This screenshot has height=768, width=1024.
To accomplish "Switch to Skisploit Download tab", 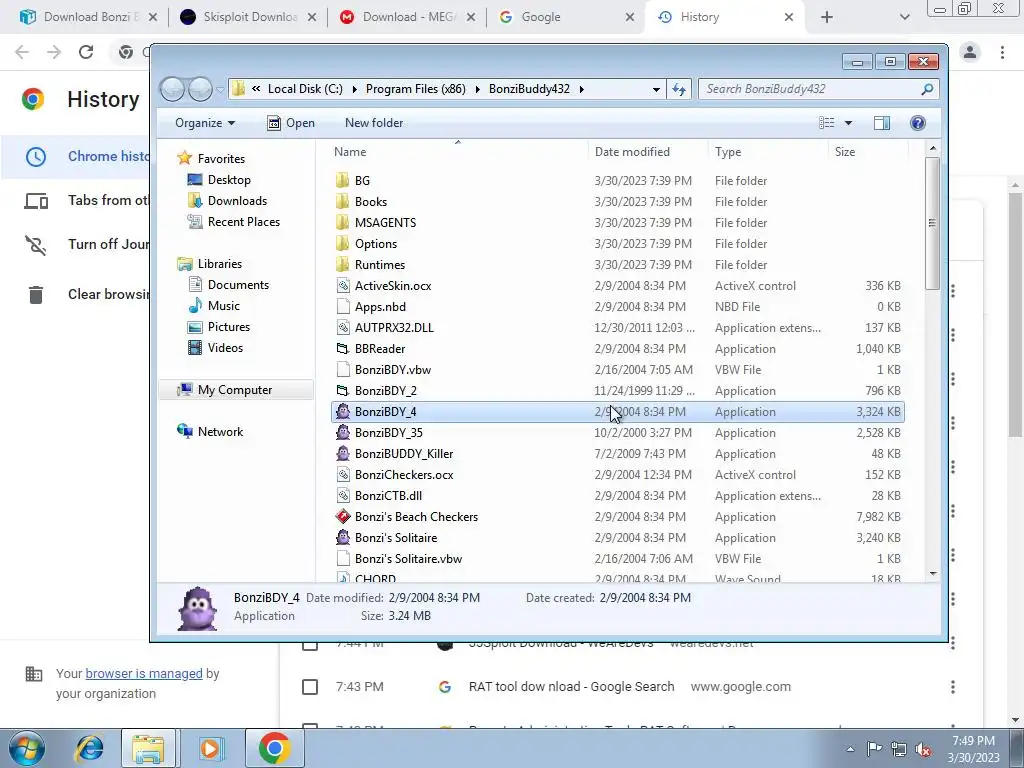I will coord(249,17).
